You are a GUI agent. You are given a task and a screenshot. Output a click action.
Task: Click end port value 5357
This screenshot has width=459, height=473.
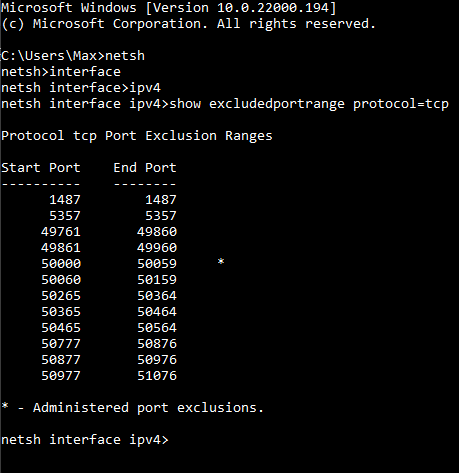point(161,216)
